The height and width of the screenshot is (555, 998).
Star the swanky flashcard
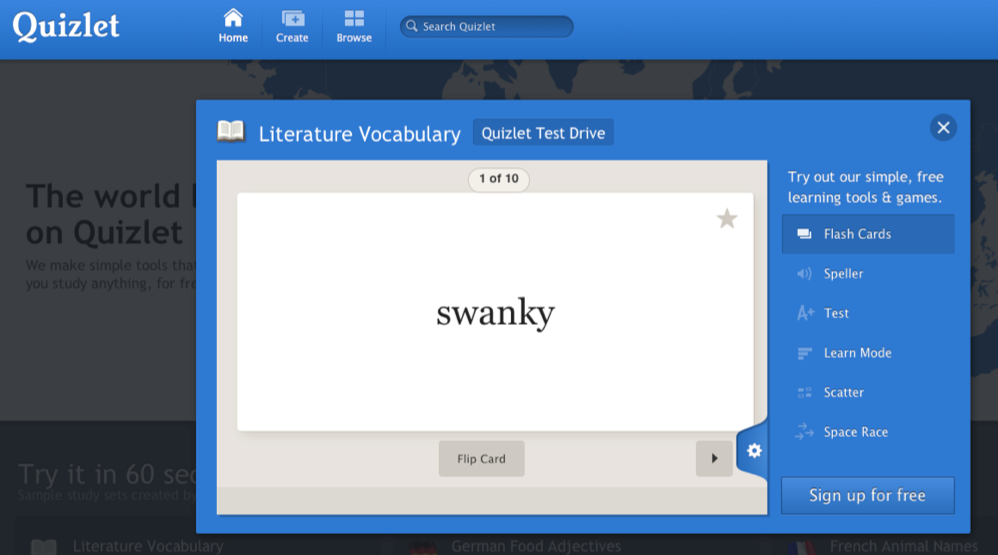727,219
